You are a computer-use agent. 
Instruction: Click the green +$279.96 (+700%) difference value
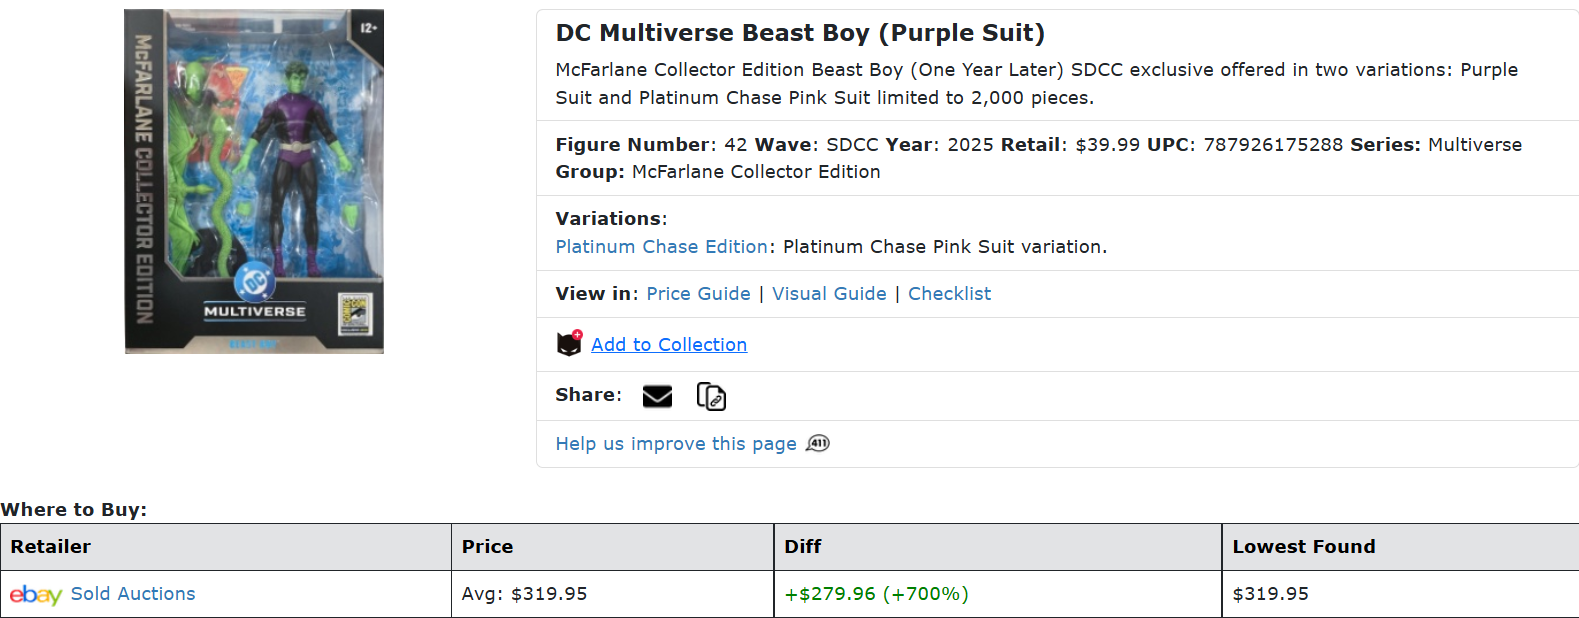coord(876,594)
